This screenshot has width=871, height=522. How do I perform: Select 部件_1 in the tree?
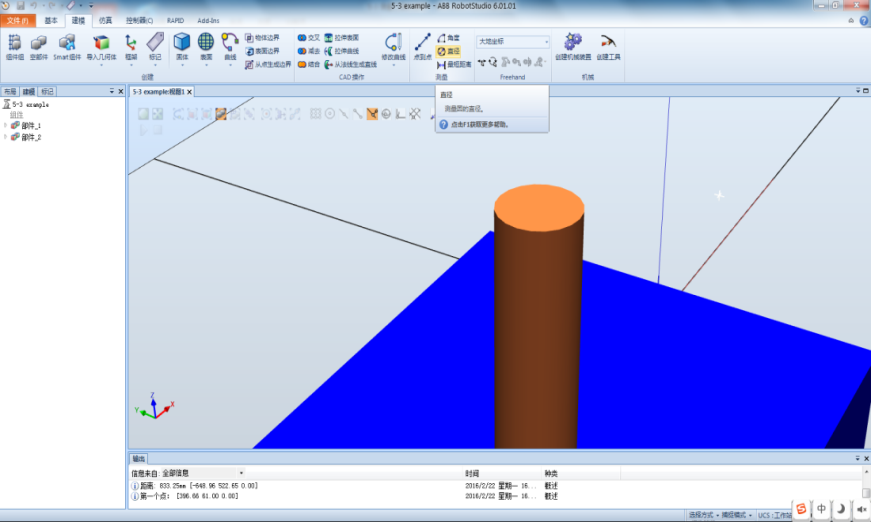coord(26,126)
